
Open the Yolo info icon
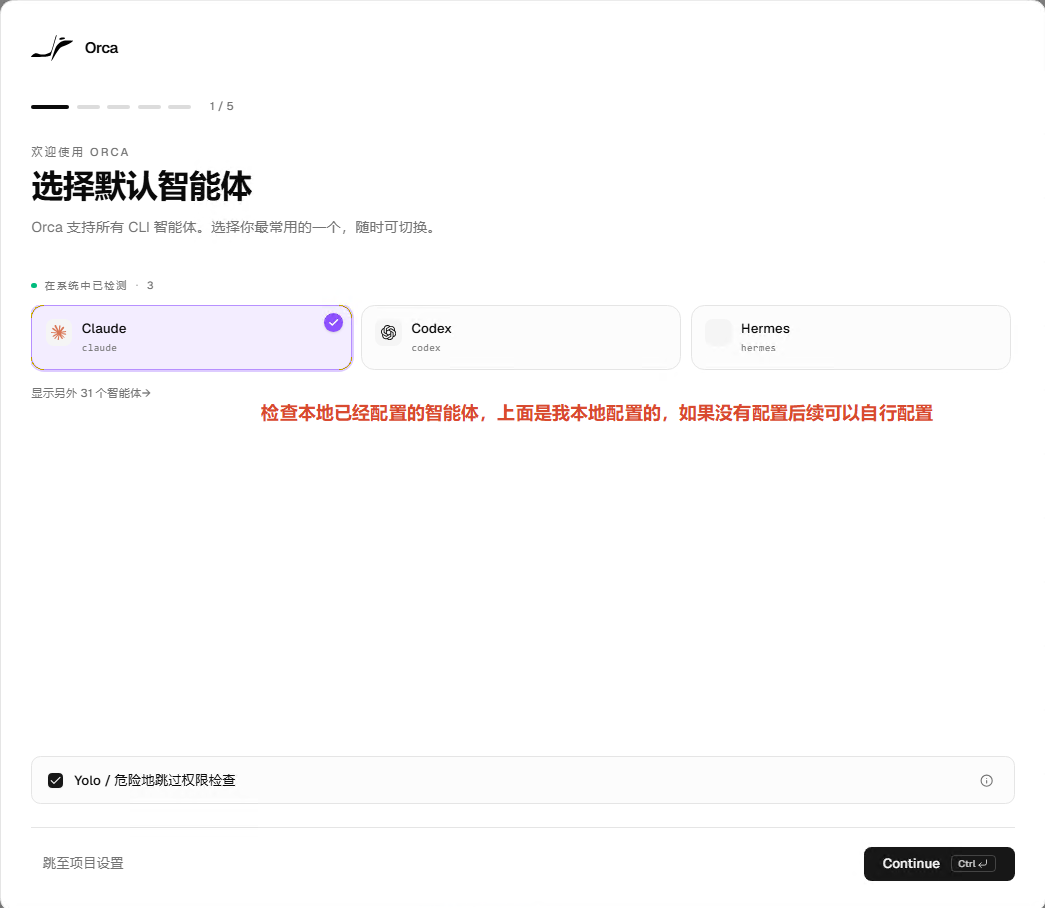pyautogui.click(x=986, y=781)
